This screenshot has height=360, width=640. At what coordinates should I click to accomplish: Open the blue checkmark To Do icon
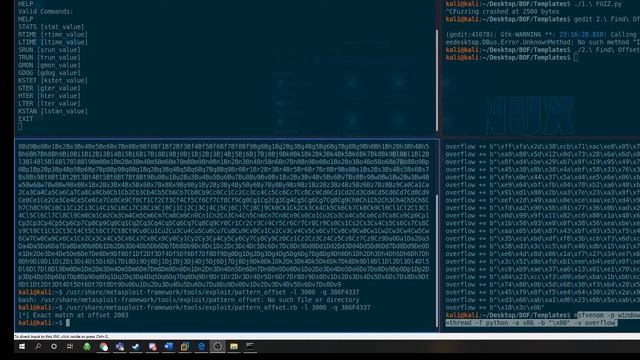136,347
